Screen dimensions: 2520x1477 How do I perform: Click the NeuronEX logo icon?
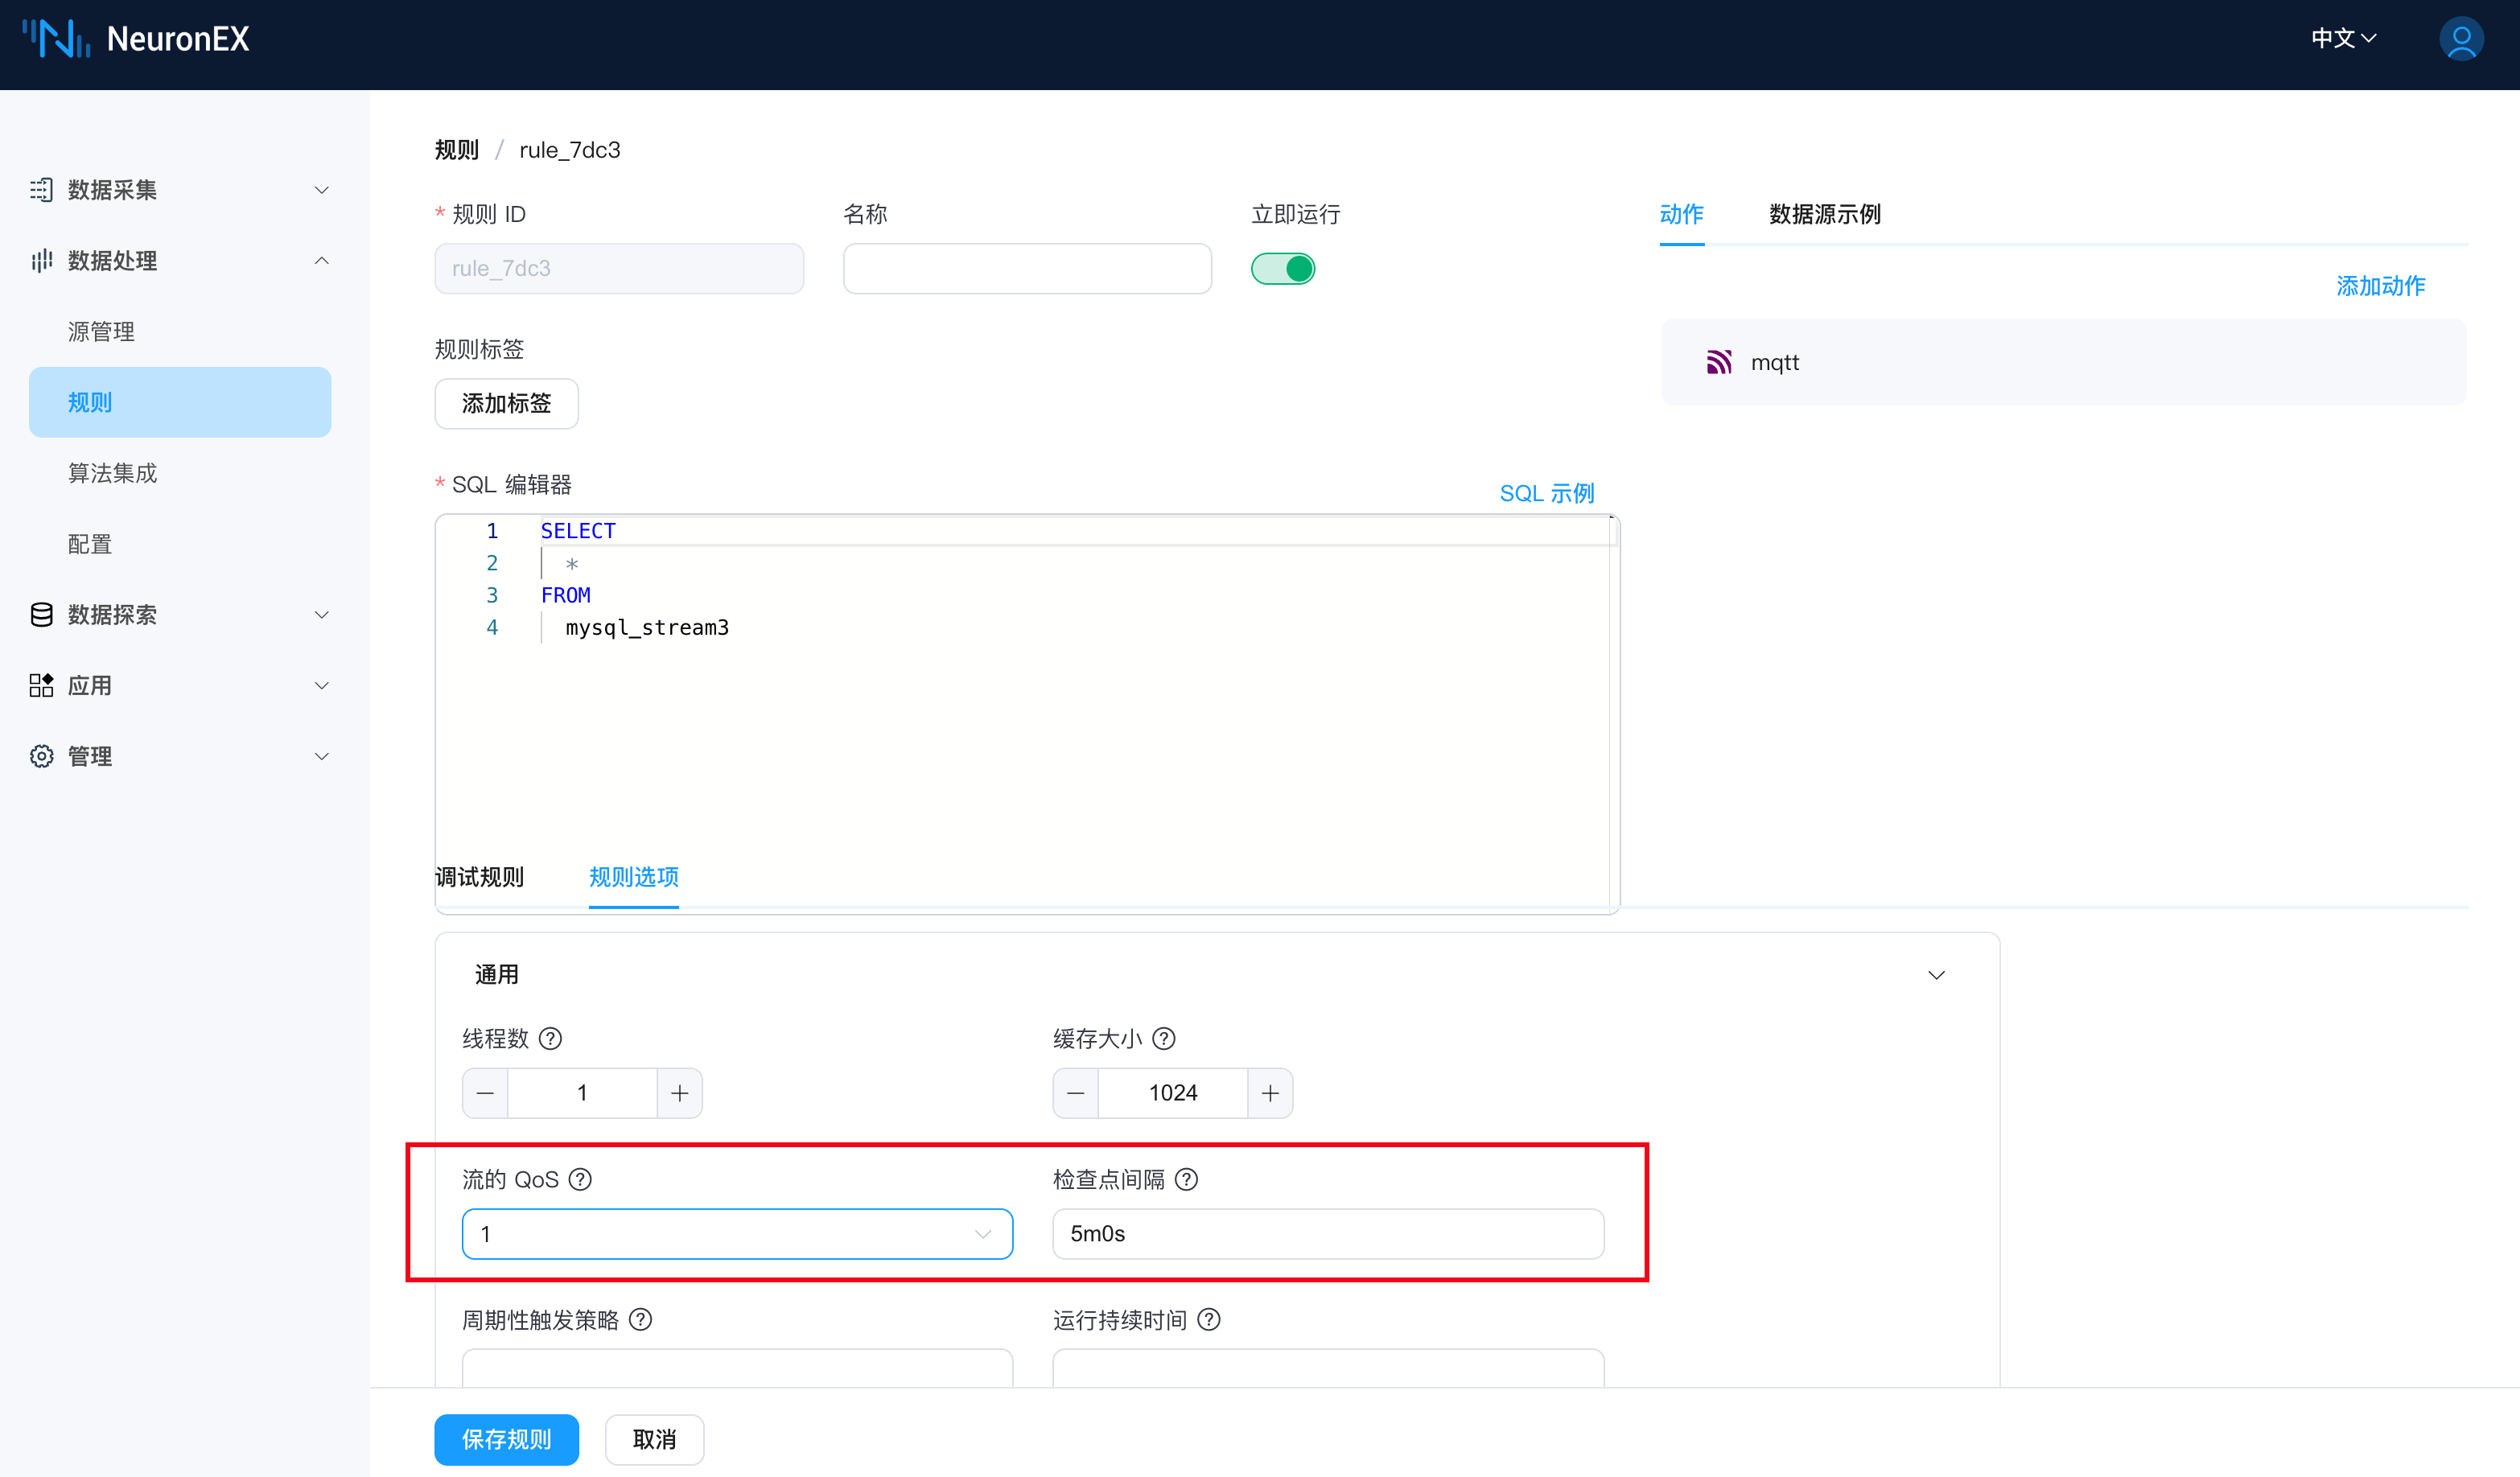56,39
